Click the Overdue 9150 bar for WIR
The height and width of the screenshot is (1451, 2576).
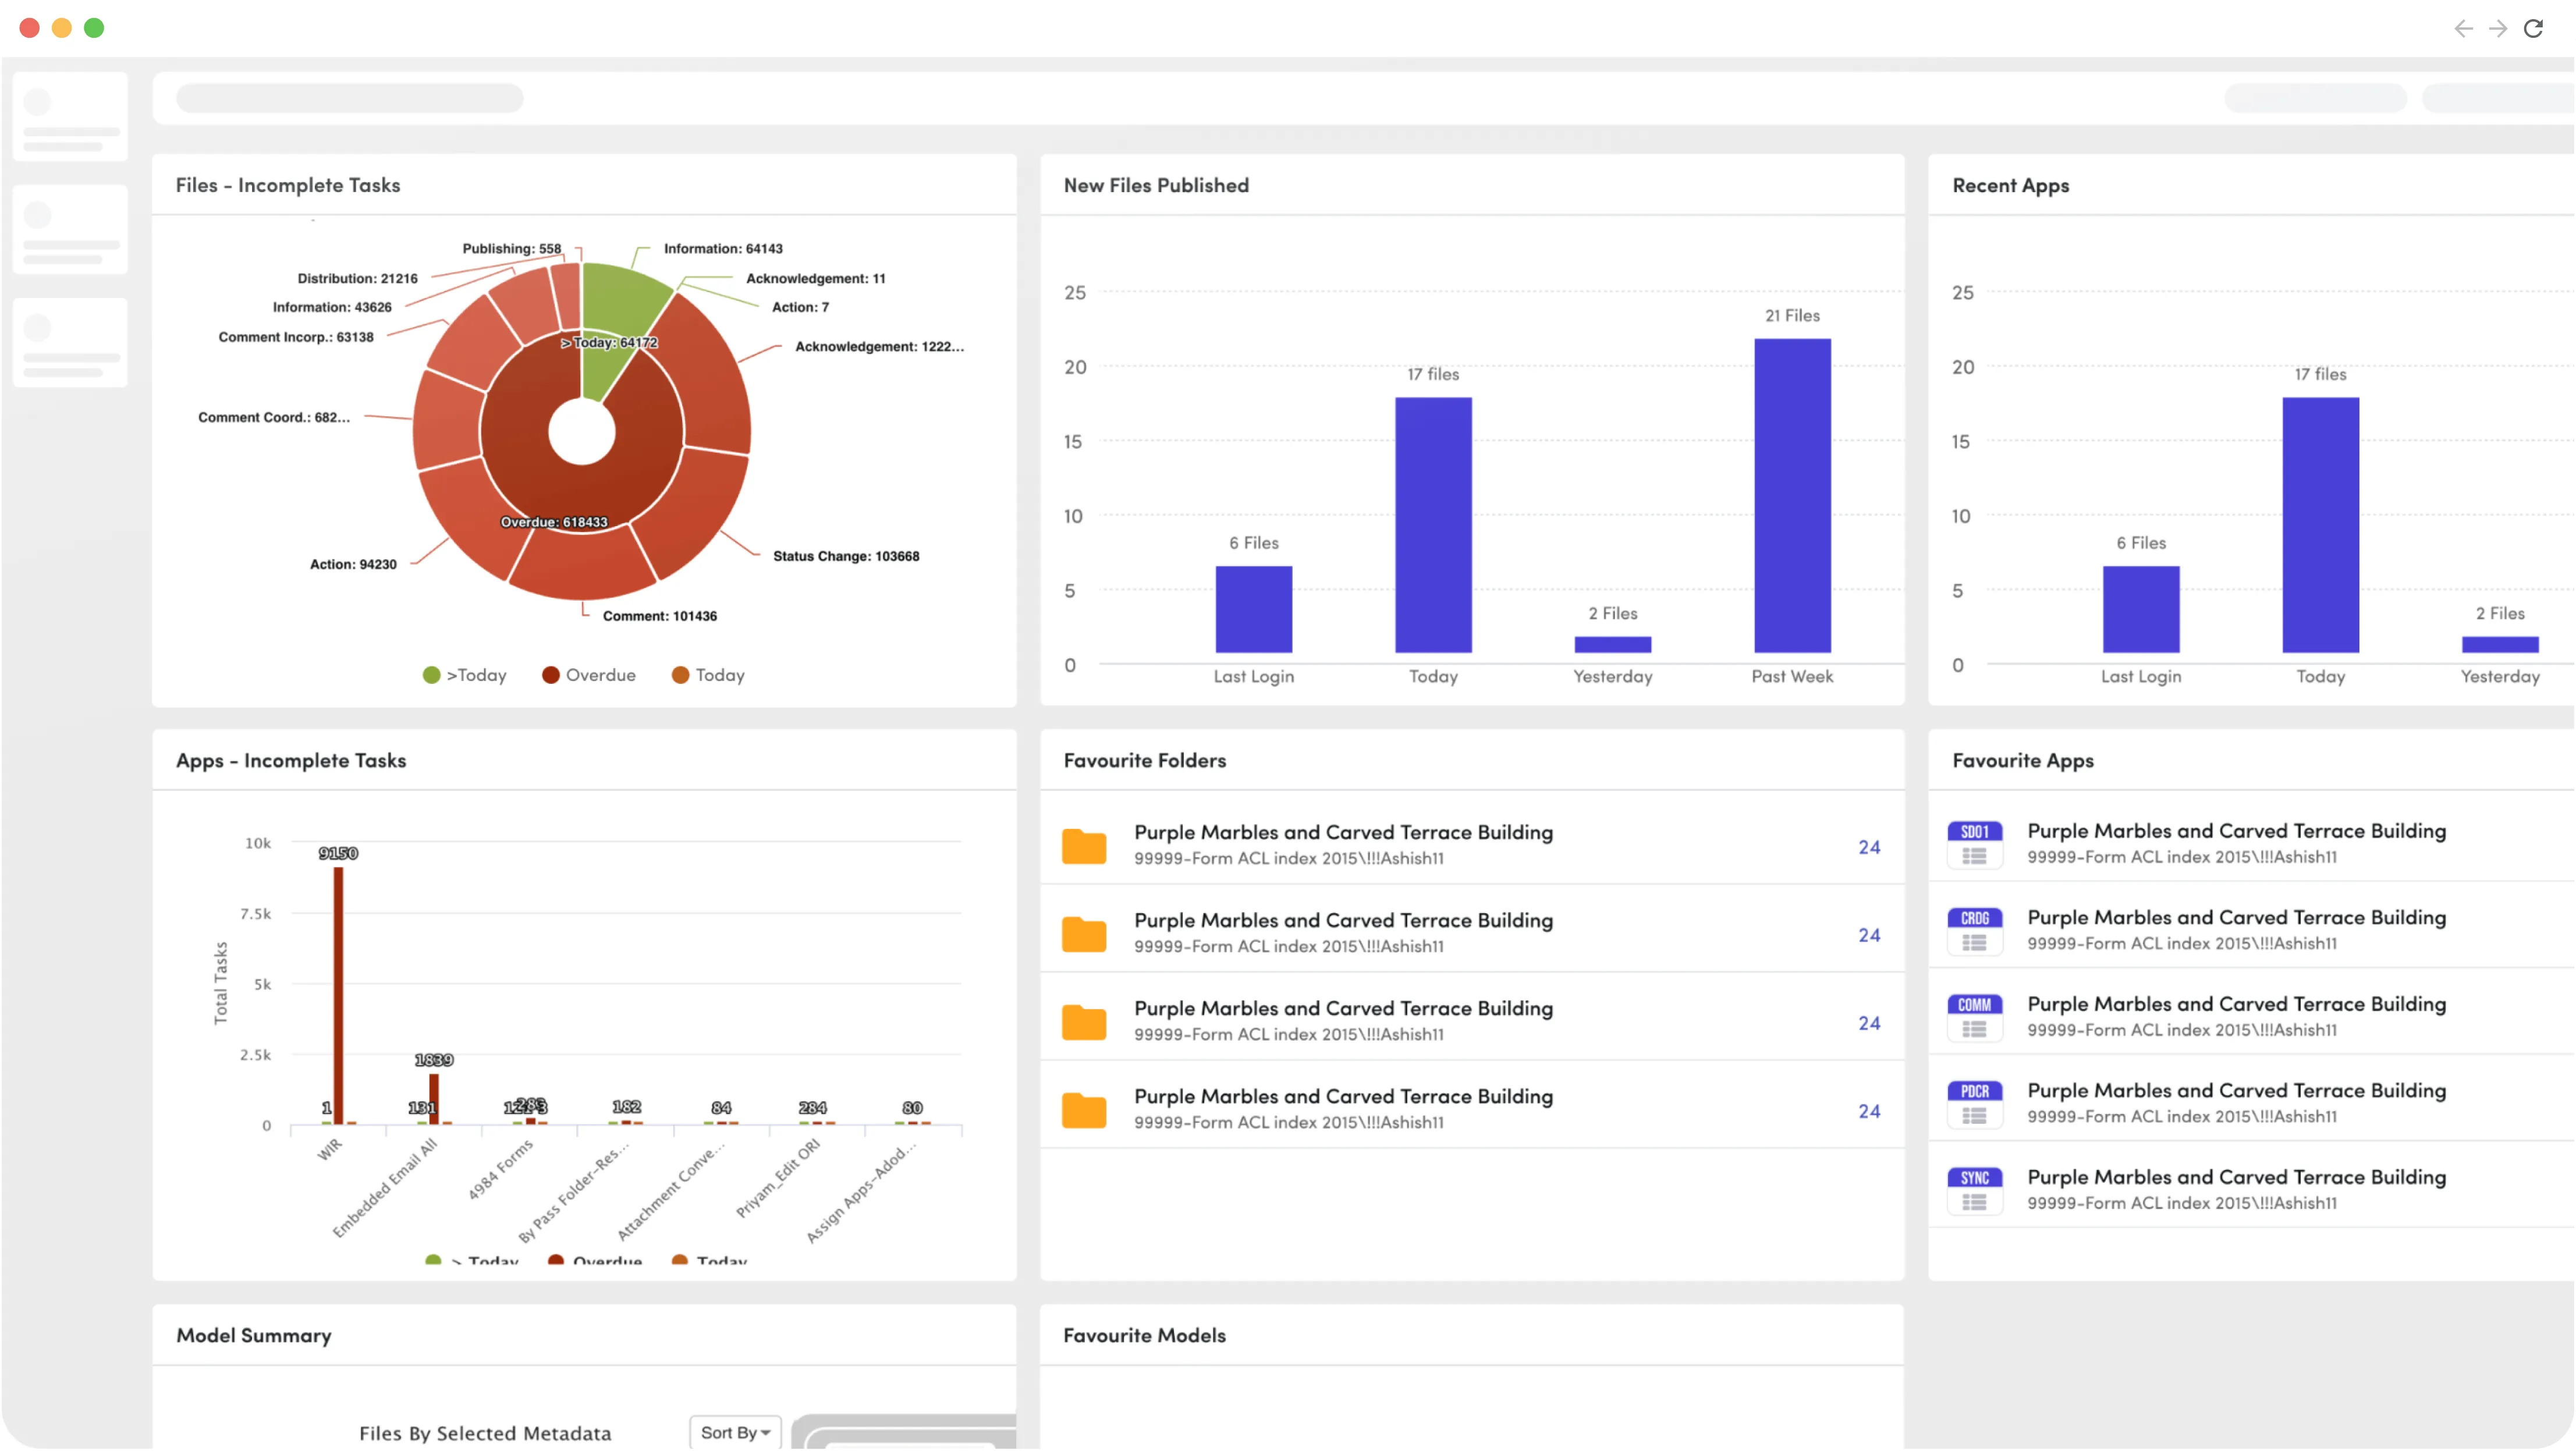[x=338, y=995]
